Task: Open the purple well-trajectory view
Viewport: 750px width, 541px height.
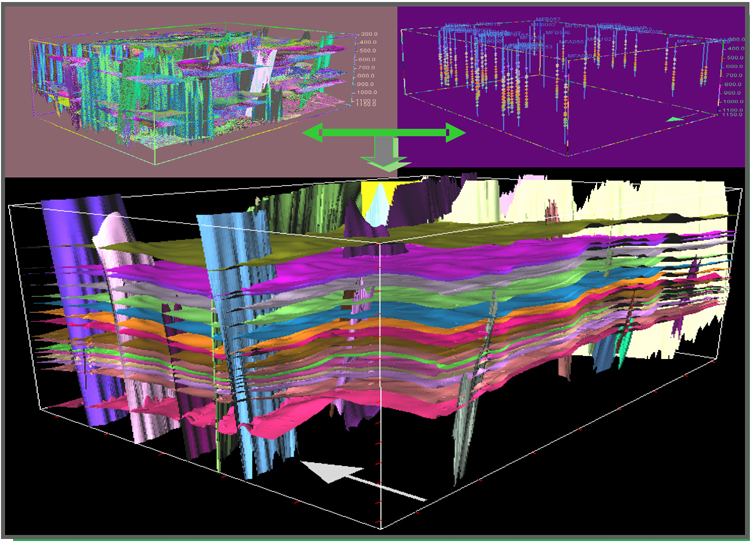Action: [570, 80]
